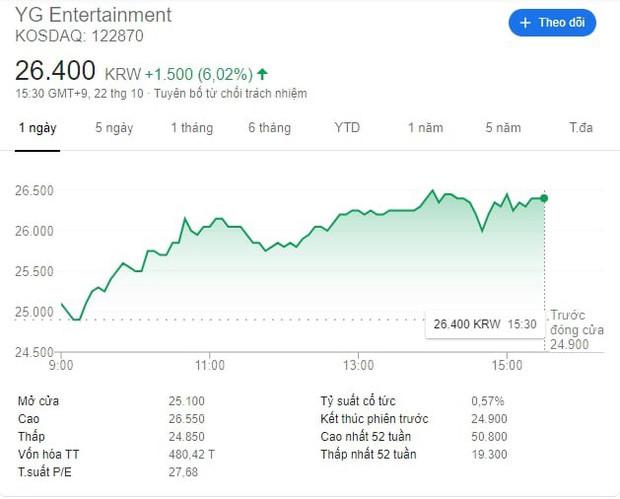Click the green up-arrow price indicator

coord(262,73)
